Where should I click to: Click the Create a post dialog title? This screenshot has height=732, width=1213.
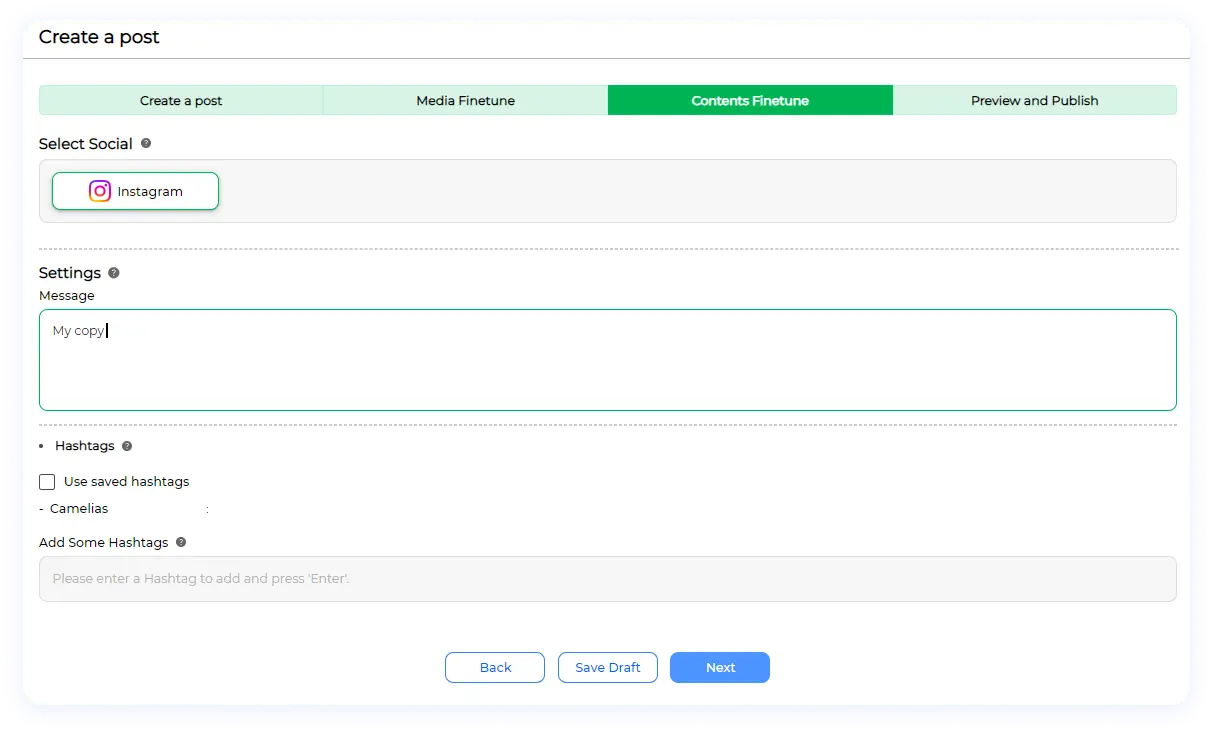tap(99, 38)
